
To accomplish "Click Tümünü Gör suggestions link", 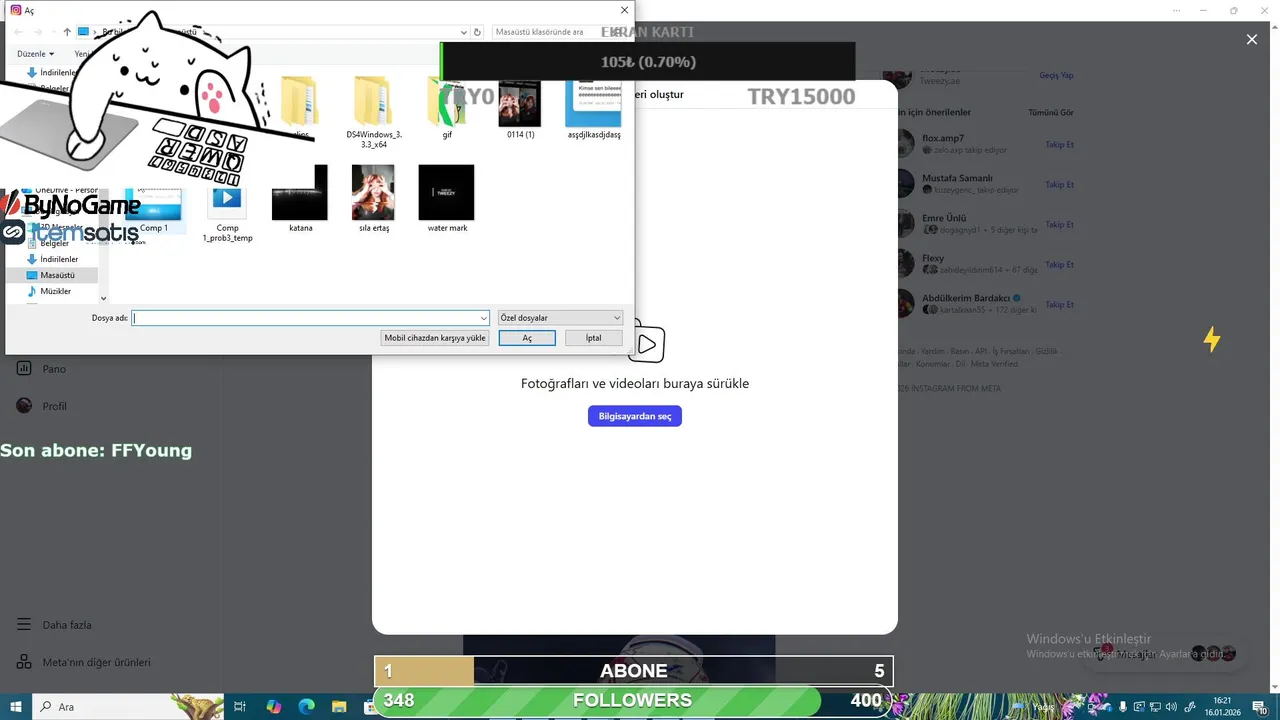I will tap(1051, 113).
